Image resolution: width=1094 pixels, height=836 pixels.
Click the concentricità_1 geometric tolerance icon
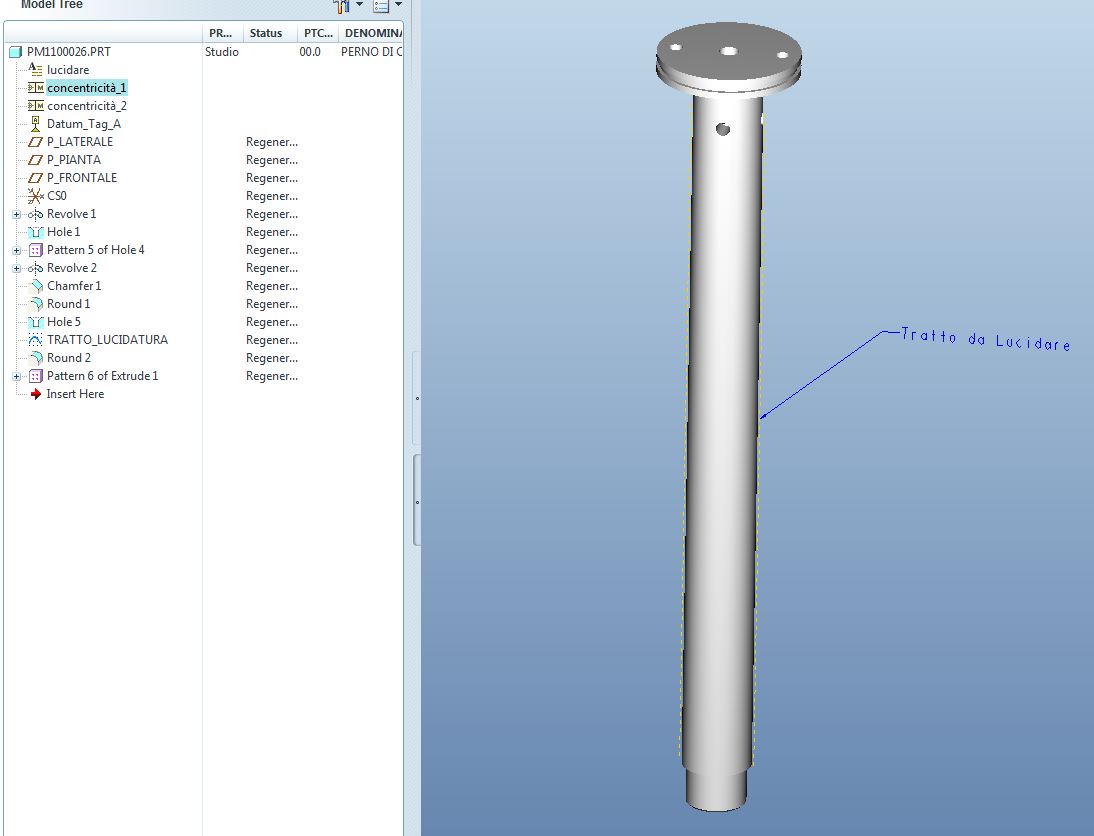[x=36, y=87]
